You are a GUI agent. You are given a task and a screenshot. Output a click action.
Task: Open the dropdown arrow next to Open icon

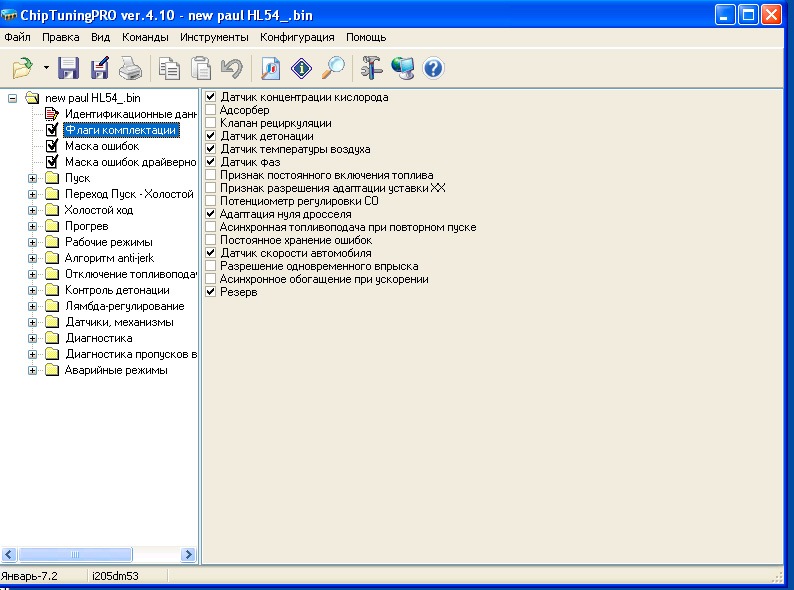pos(46,67)
